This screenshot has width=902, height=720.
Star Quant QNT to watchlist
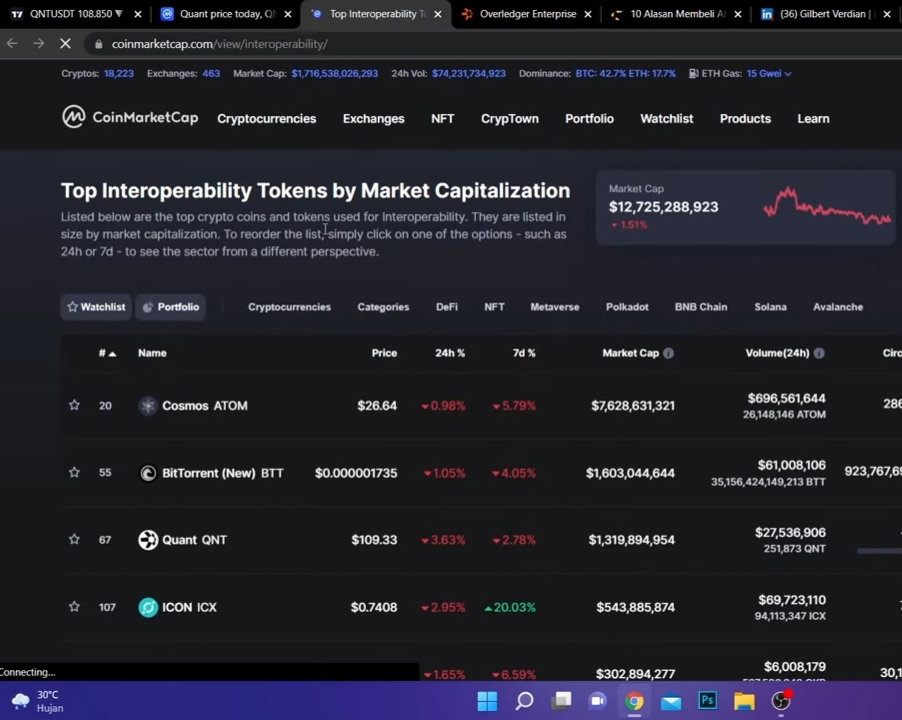pyautogui.click(x=74, y=539)
